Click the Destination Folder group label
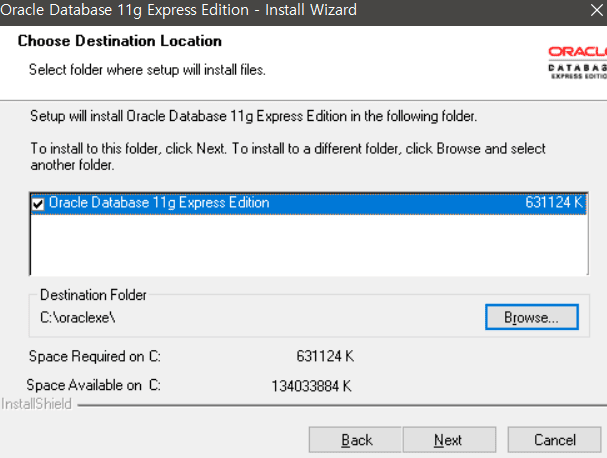Image resolution: width=607 pixels, height=458 pixels. point(93,295)
